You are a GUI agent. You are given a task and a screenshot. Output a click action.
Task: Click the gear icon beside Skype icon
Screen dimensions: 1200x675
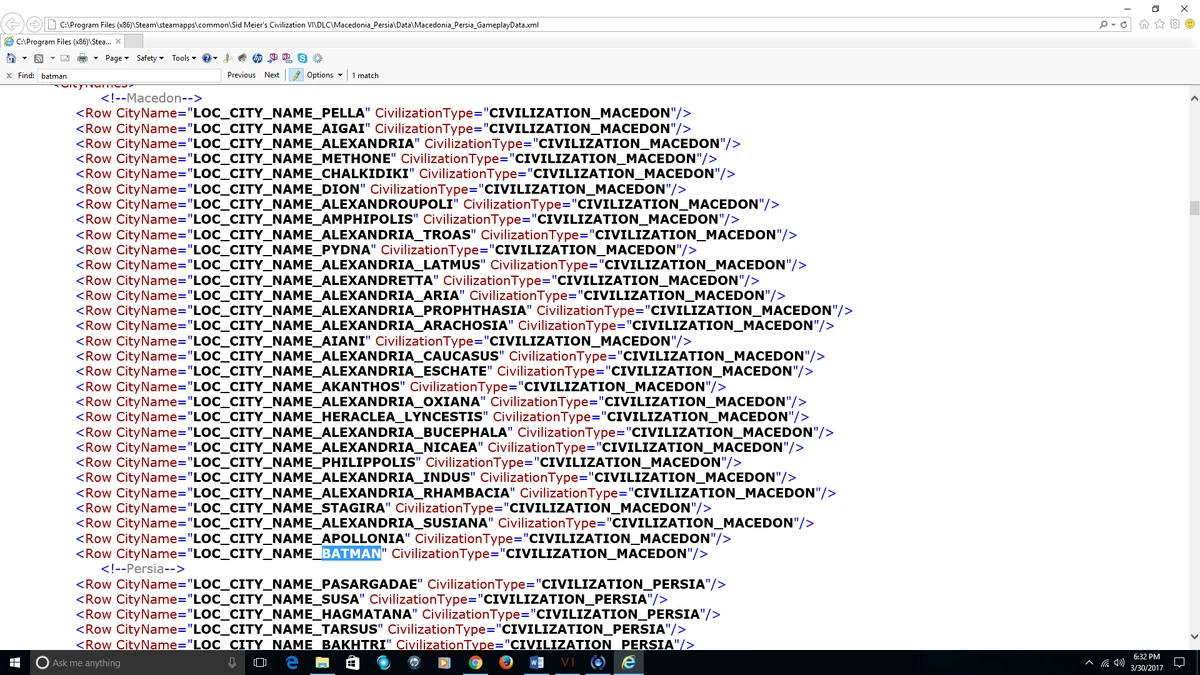point(317,58)
